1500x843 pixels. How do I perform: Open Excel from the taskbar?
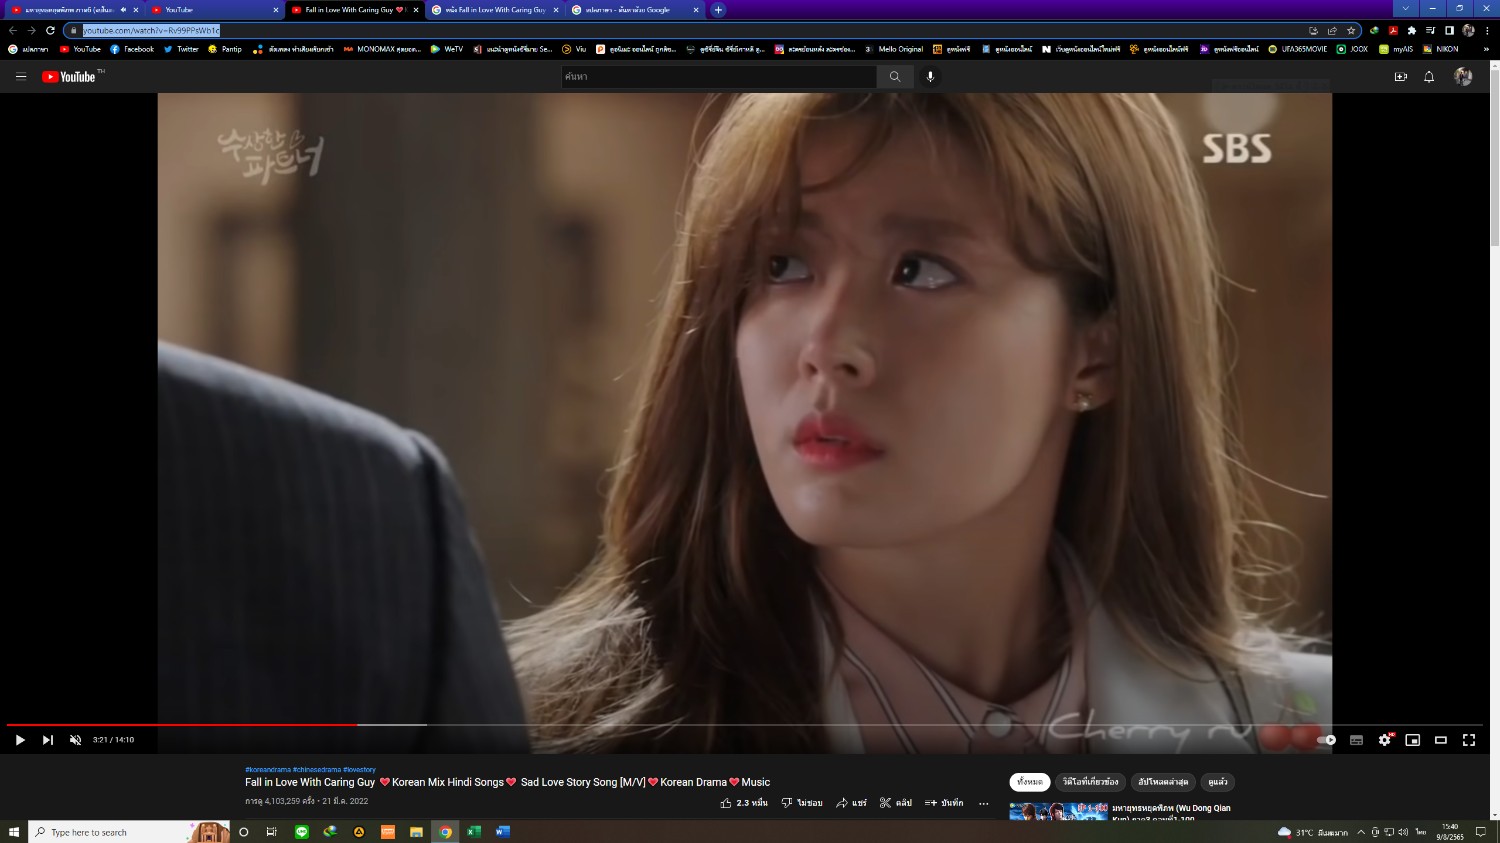click(x=474, y=832)
